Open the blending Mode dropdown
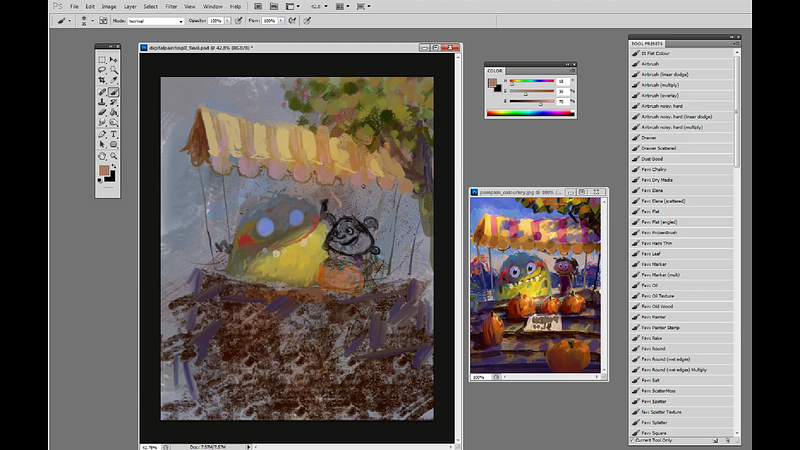The image size is (800, 450). (156, 21)
